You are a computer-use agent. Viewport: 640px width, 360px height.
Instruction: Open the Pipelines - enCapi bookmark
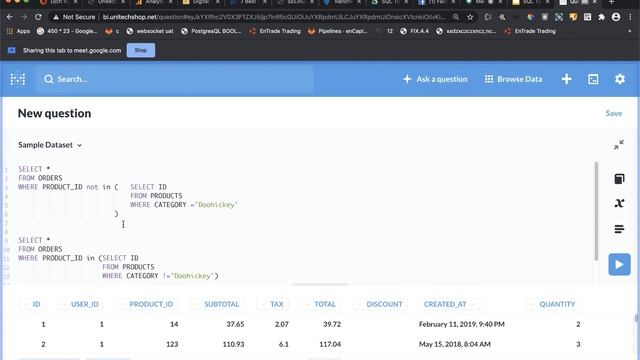pyautogui.click(x=338, y=31)
